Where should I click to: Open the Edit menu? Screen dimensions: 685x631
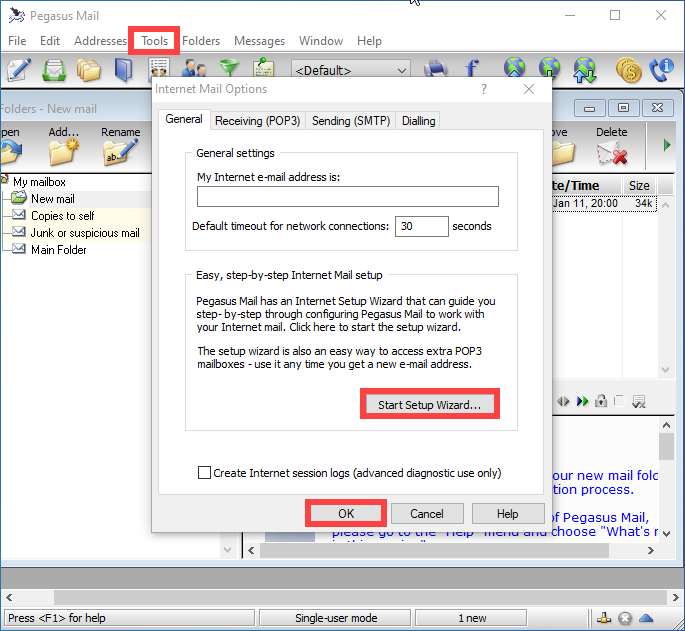click(x=50, y=41)
